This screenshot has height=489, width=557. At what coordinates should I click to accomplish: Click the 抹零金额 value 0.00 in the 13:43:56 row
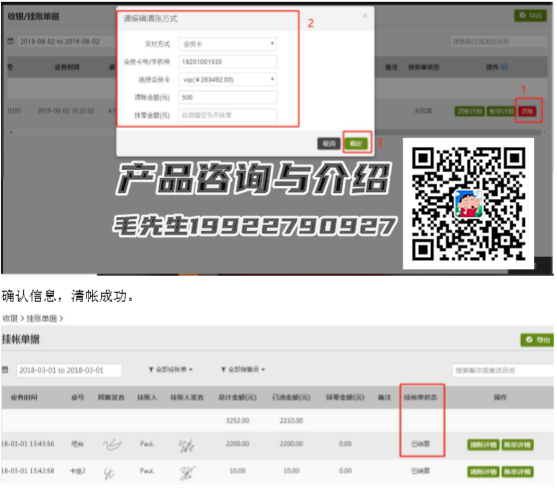pos(345,444)
